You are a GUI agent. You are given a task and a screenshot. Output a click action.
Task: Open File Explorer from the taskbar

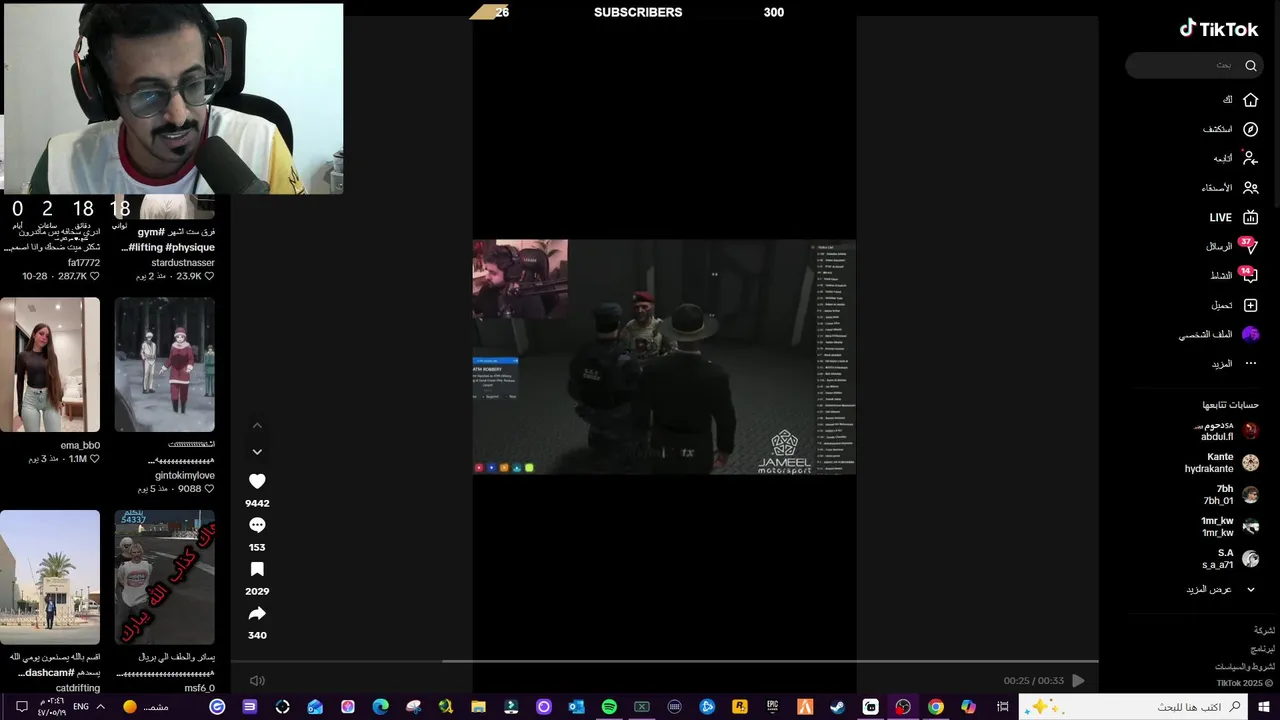tap(478, 707)
